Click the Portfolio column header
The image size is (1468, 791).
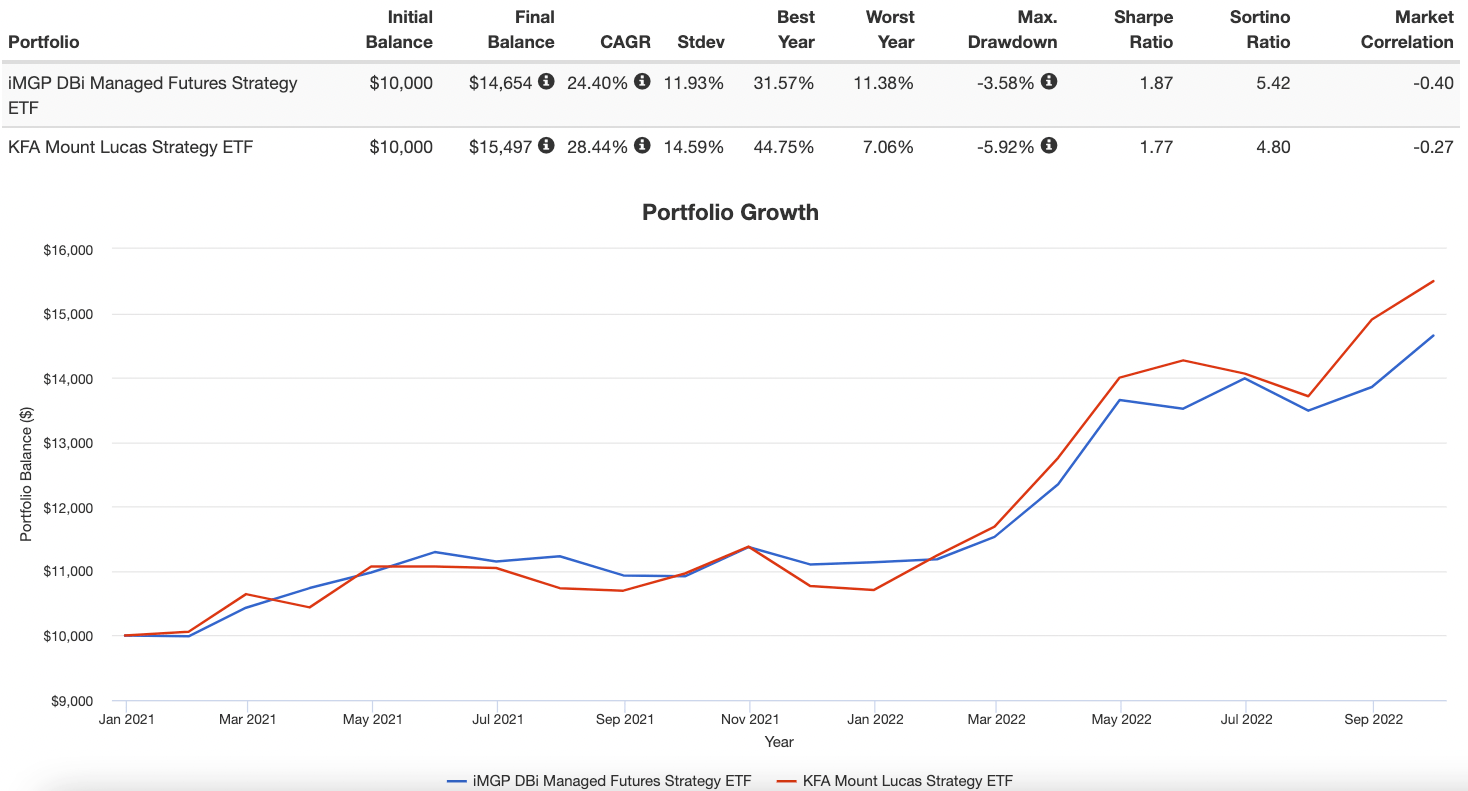(x=43, y=42)
